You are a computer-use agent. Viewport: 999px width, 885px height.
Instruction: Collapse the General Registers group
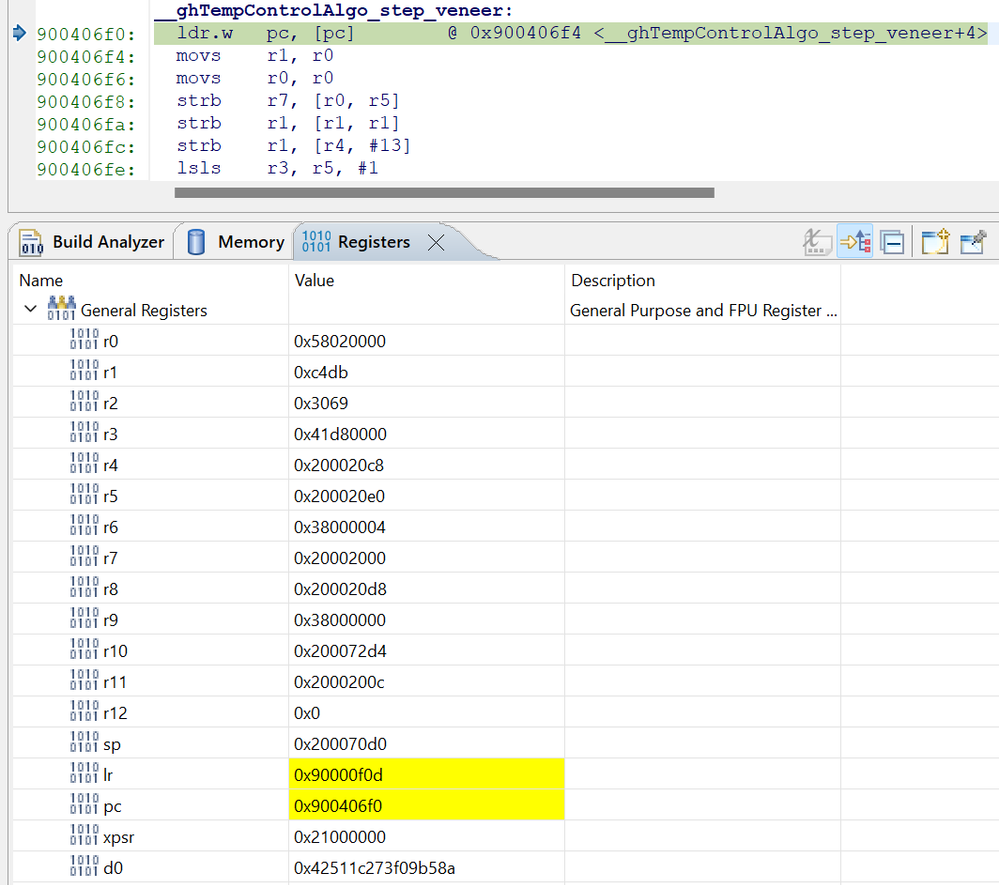(x=30, y=310)
